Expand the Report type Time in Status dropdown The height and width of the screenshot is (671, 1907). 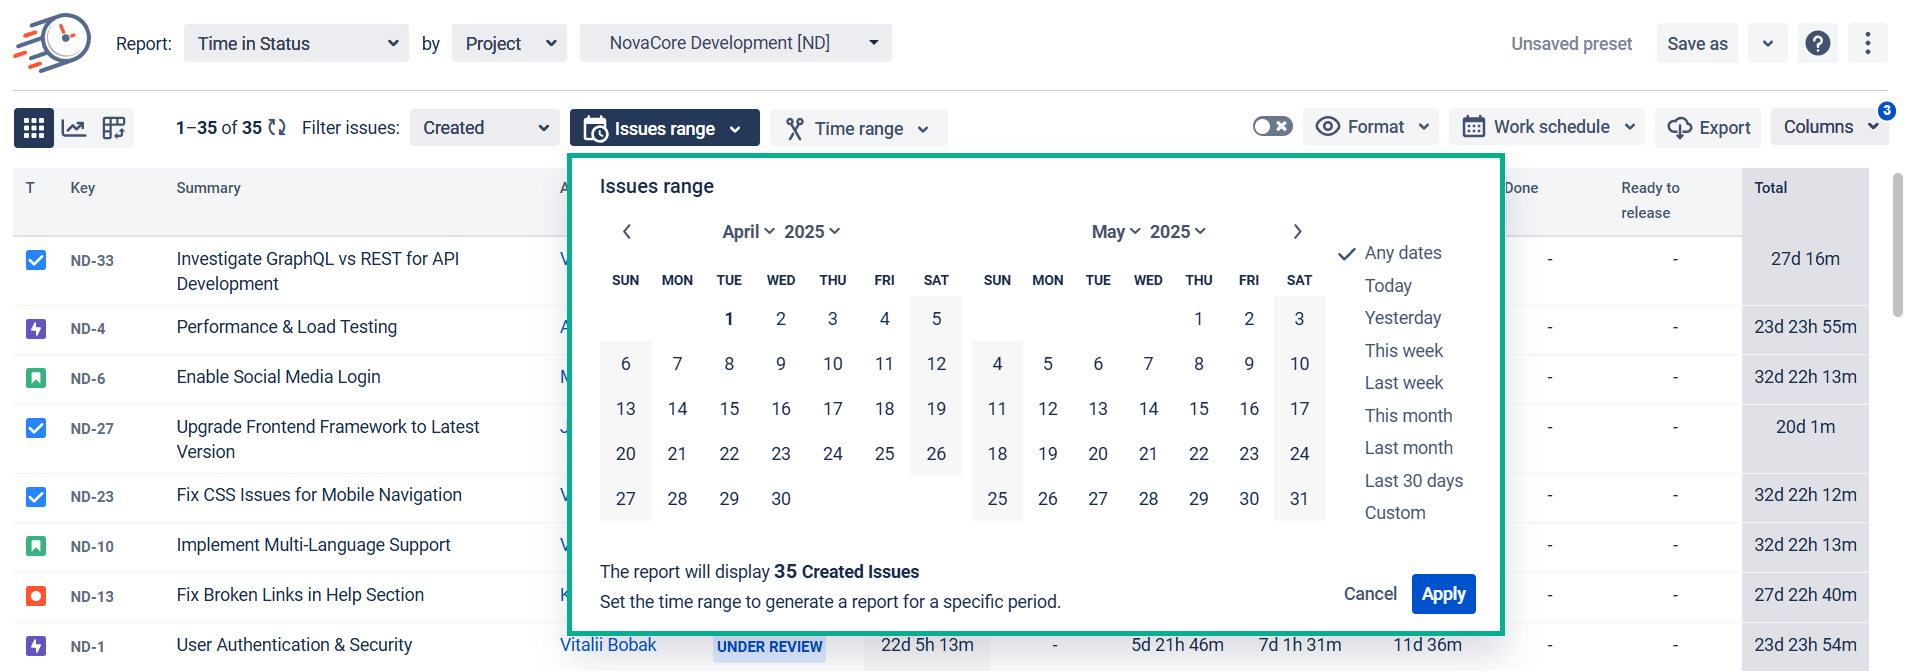coord(296,44)
